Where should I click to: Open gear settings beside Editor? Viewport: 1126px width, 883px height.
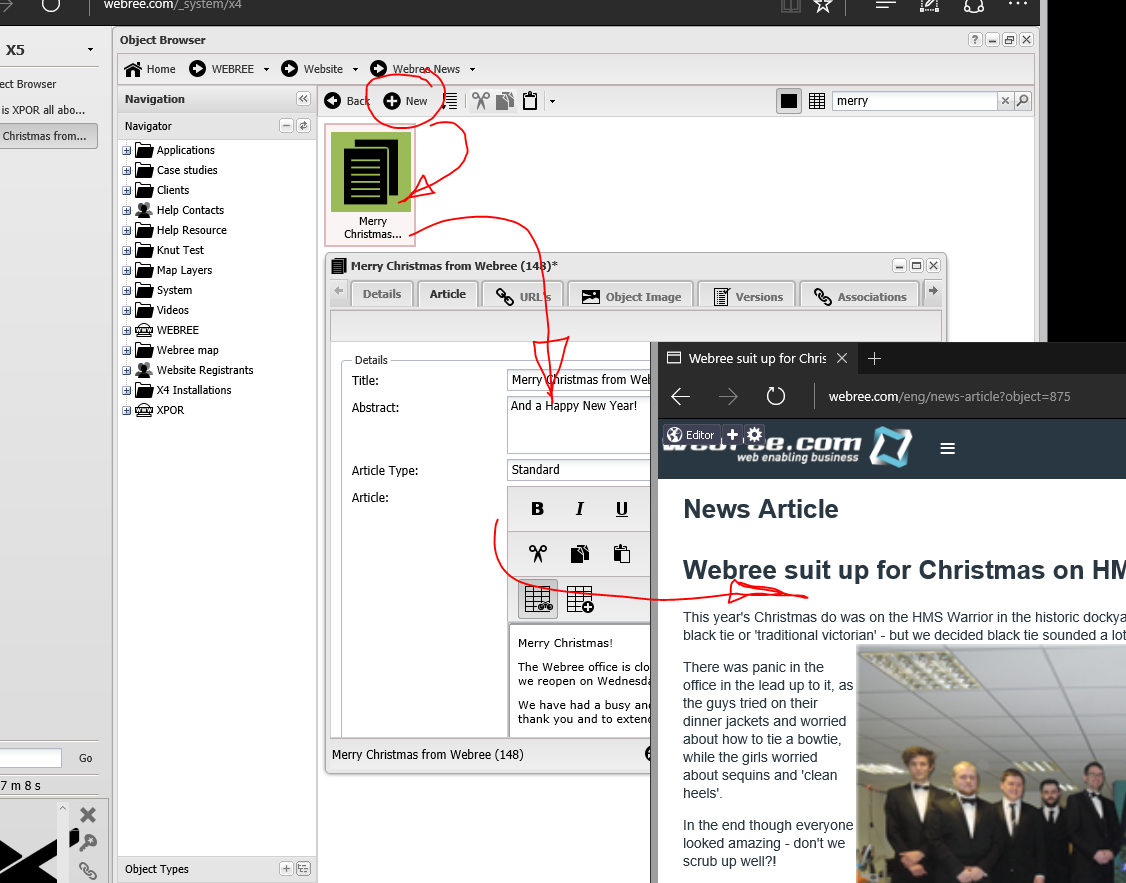pos(754,434)
